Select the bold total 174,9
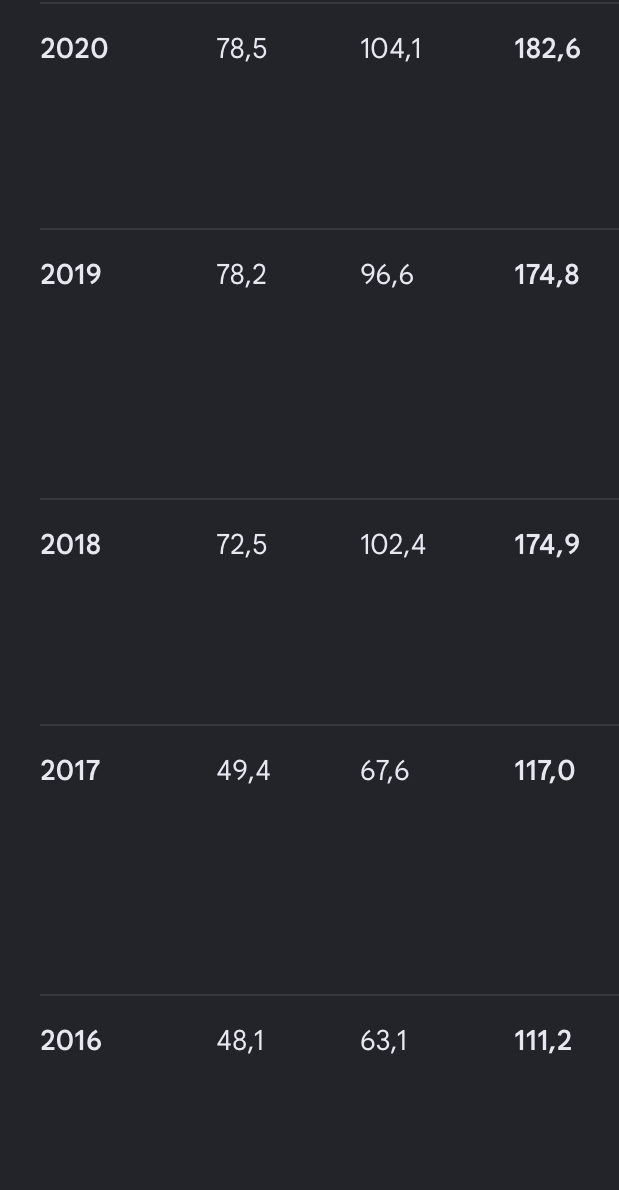619x1190 pixels. [546, 545]
